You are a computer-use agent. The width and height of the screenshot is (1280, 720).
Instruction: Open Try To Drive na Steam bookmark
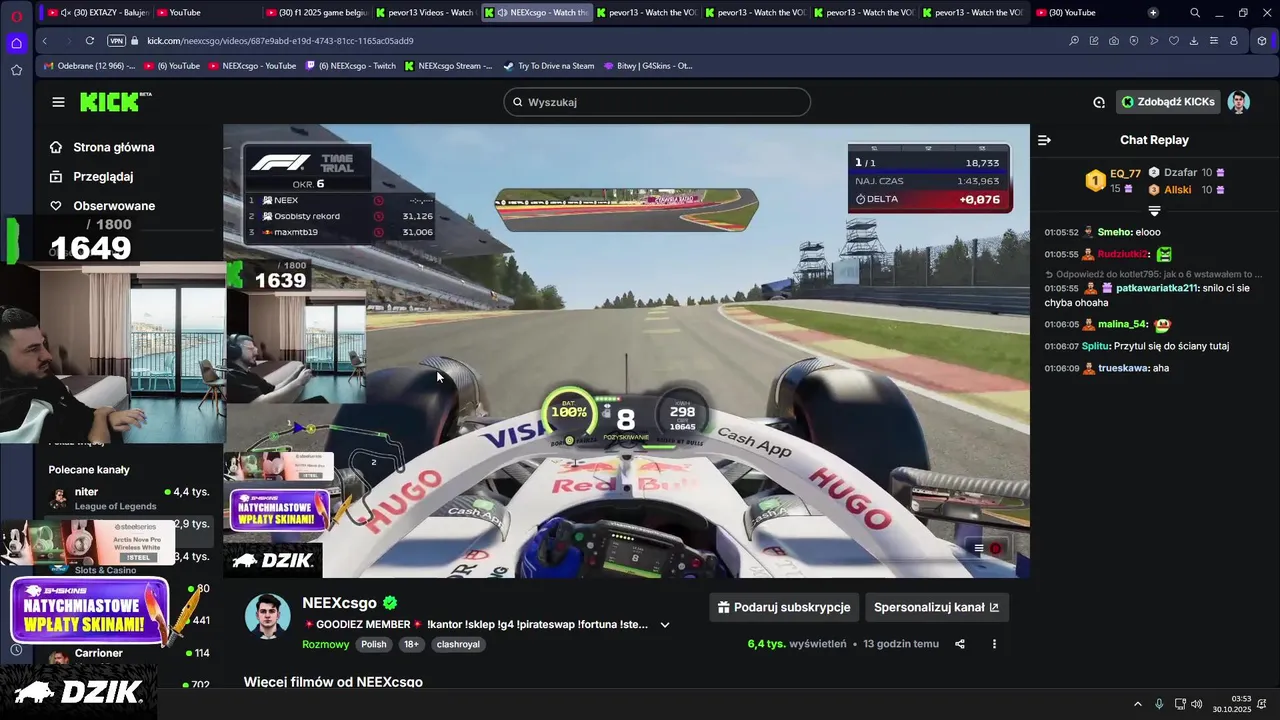point(548,66)
